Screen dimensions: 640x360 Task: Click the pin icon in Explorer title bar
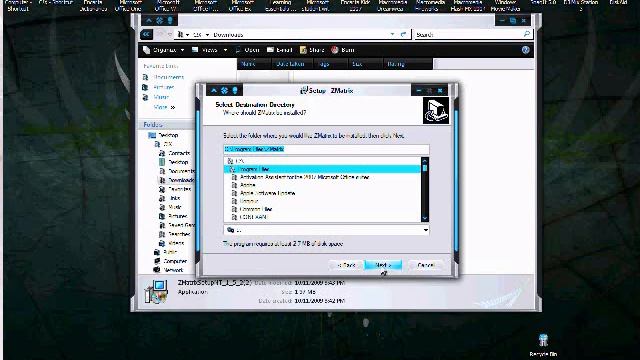170,20
